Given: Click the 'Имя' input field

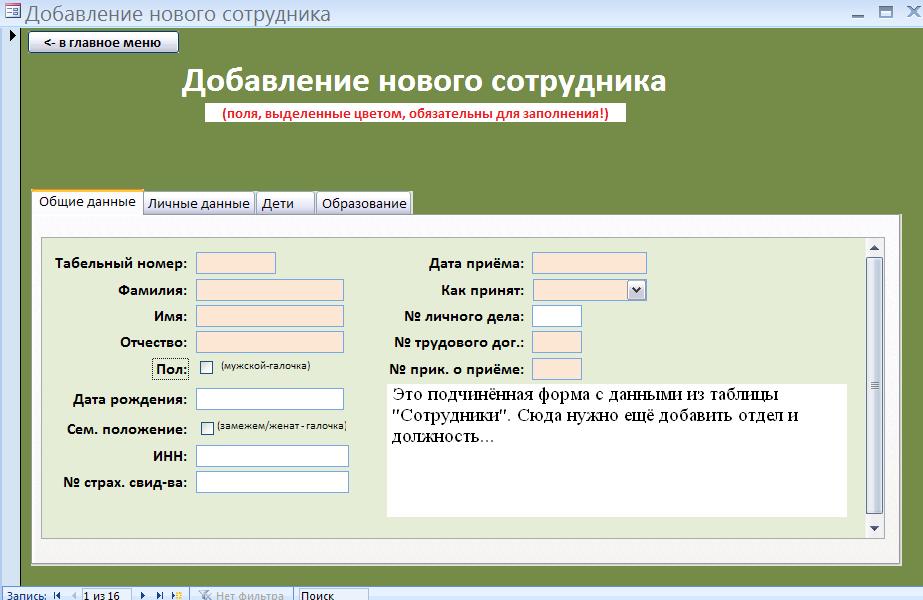Looking at the screenshot, I should point(270,316).
